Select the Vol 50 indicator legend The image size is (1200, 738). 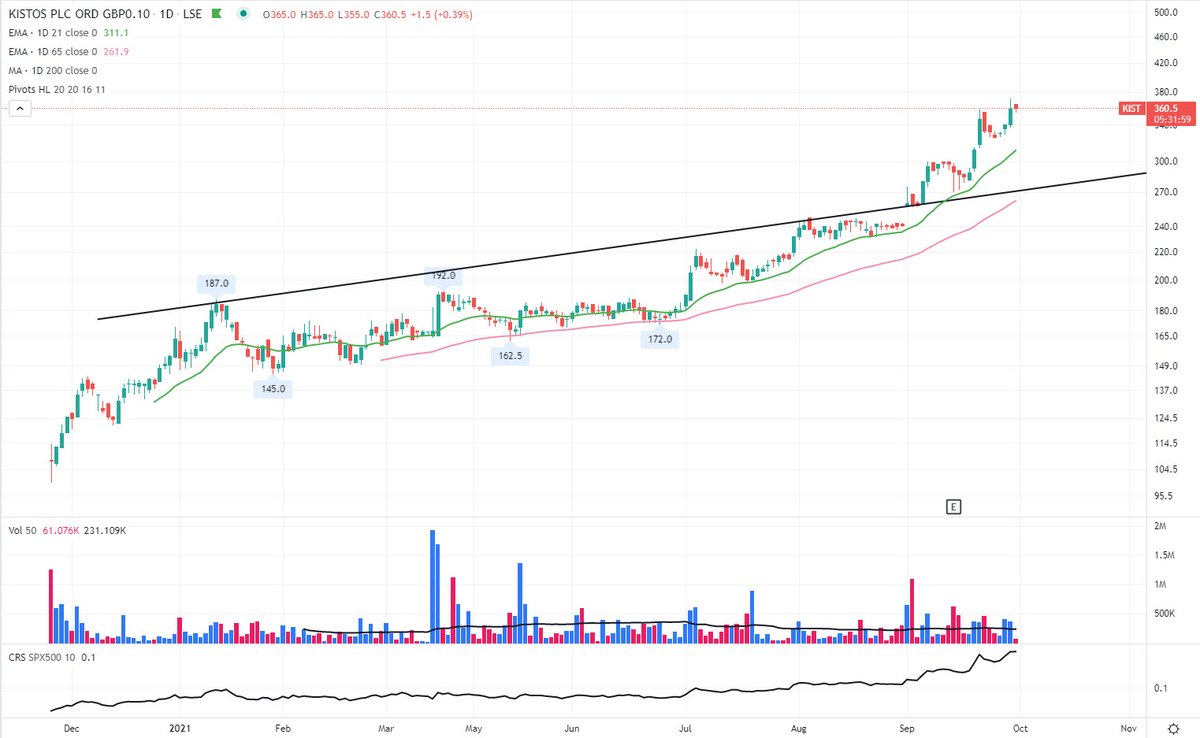pos(22,530)
